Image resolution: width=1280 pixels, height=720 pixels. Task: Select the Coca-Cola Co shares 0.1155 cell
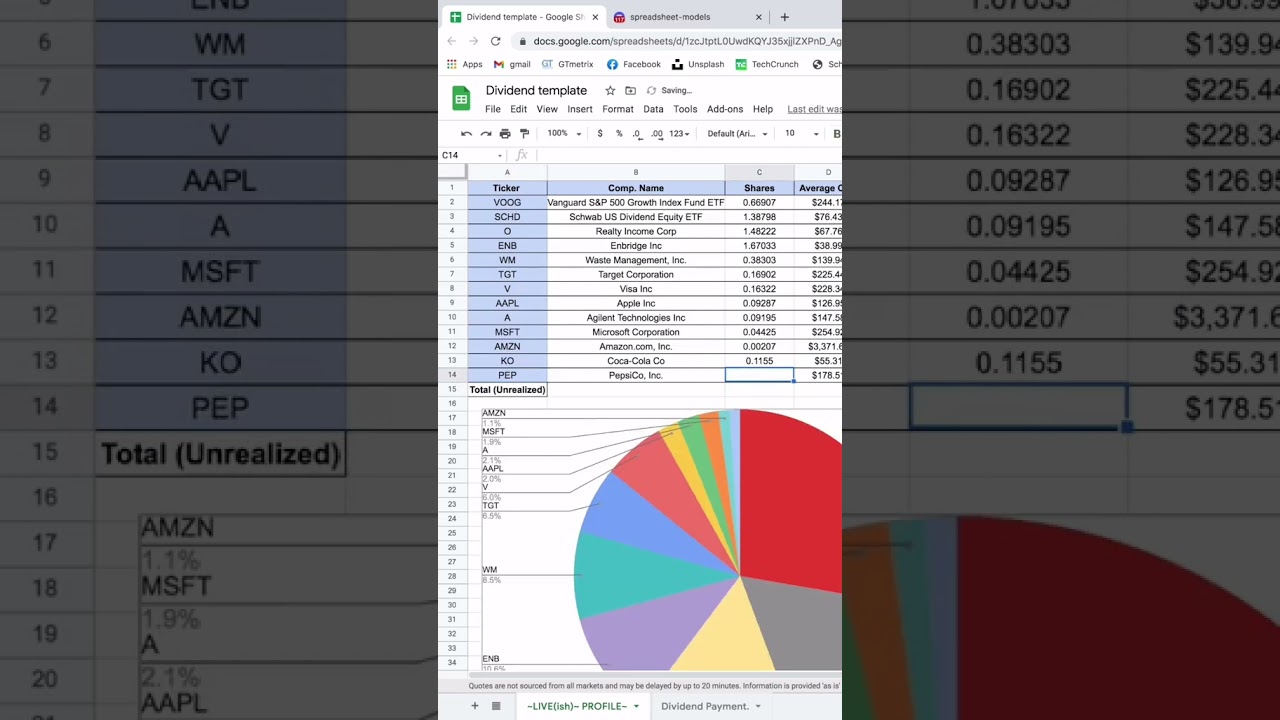(759, 361)
